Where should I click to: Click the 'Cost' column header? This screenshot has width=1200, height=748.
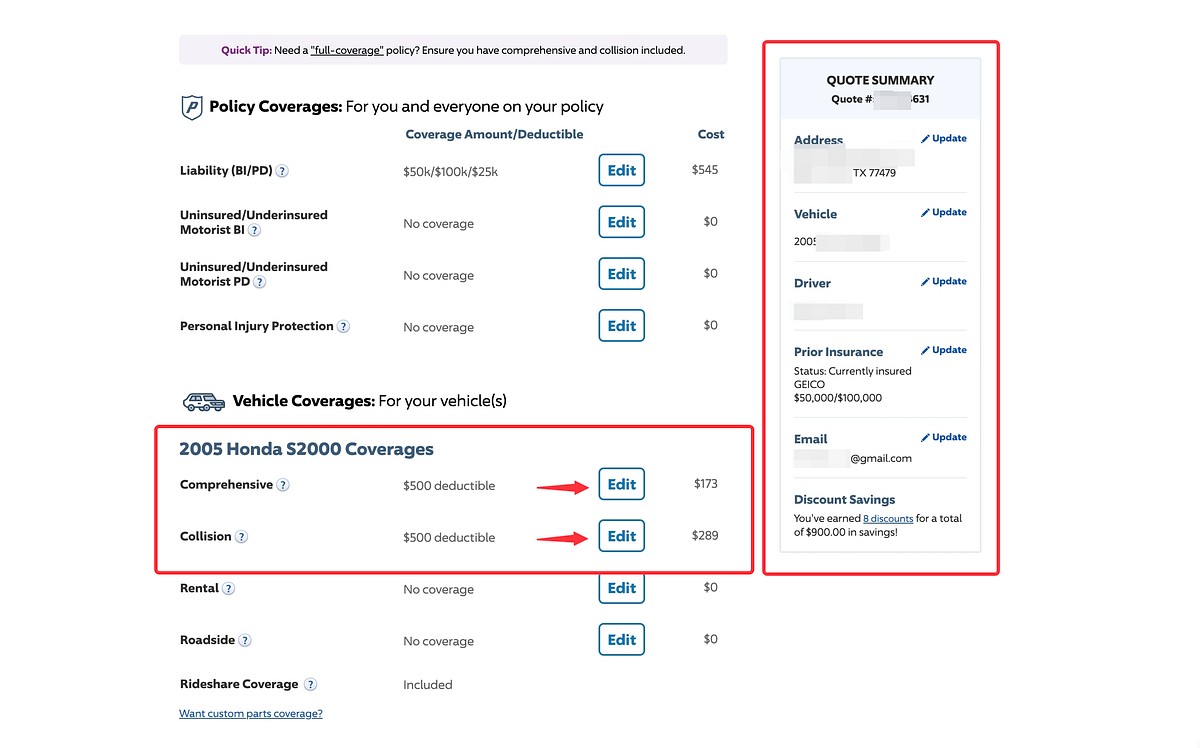[x=711, y=134]
